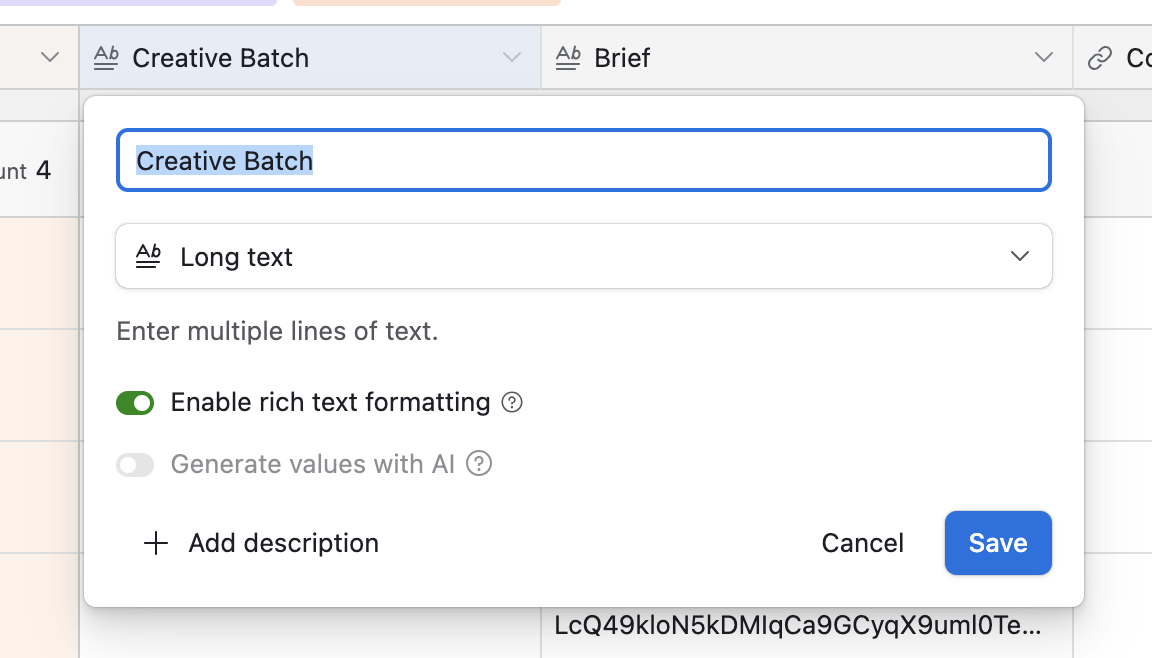Click the help icon beside Generate values with AI

pyautogui.click(x=480, y=464)
